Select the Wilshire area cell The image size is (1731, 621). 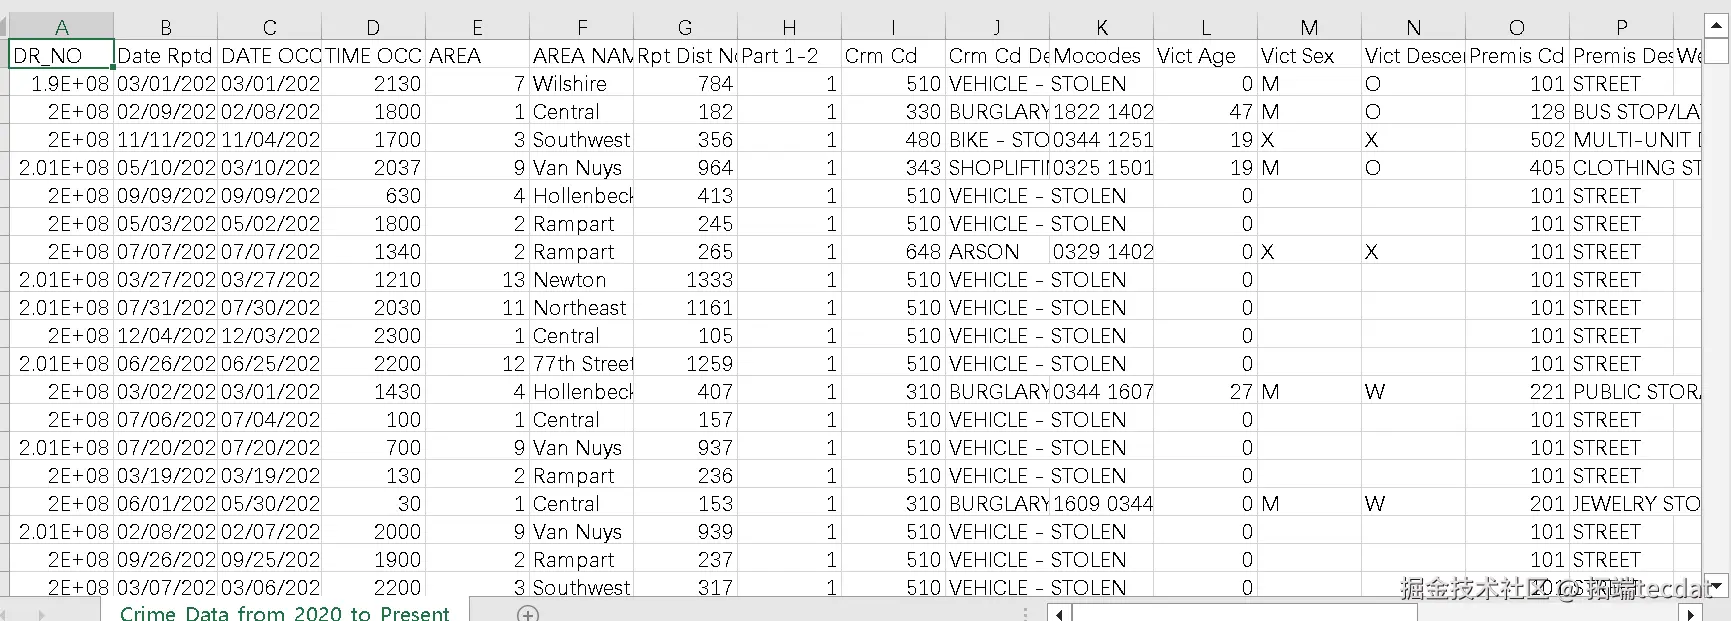582,83
